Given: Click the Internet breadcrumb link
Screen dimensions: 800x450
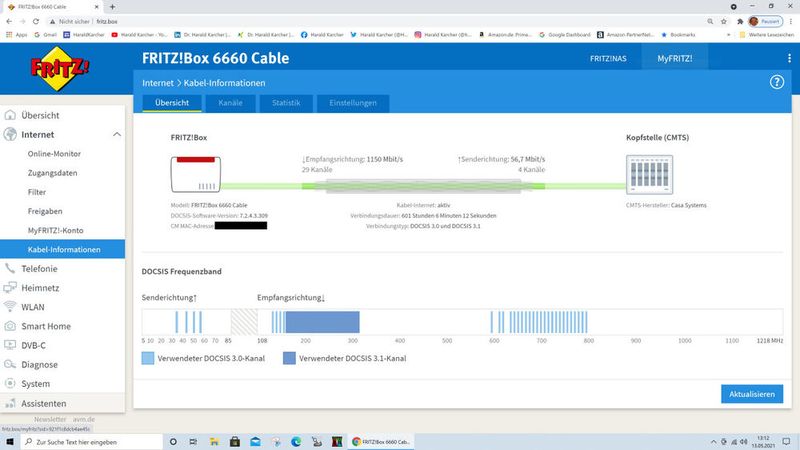Looking at the screenshot, I should (x=158, y=83).
